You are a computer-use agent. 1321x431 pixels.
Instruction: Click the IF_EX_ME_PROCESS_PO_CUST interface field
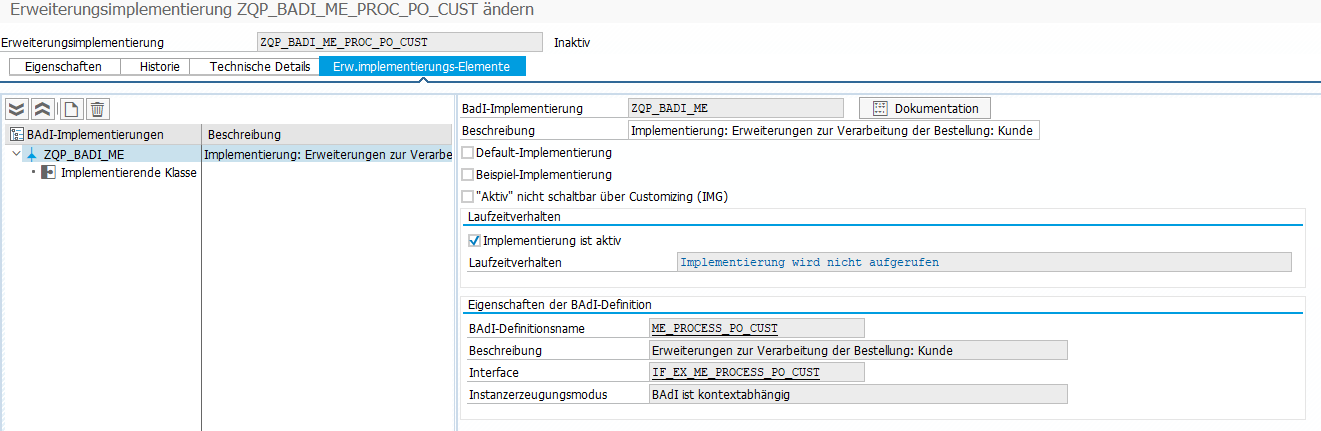[756, 372]
